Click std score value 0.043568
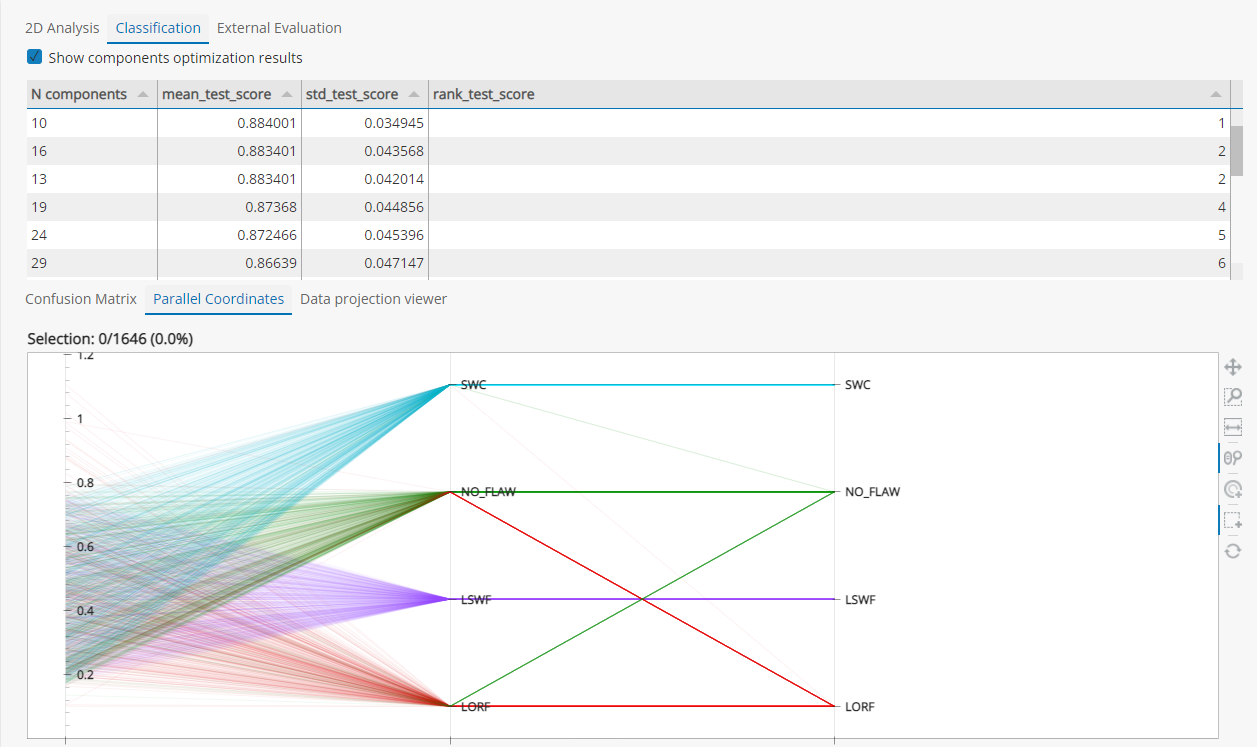 394,151
